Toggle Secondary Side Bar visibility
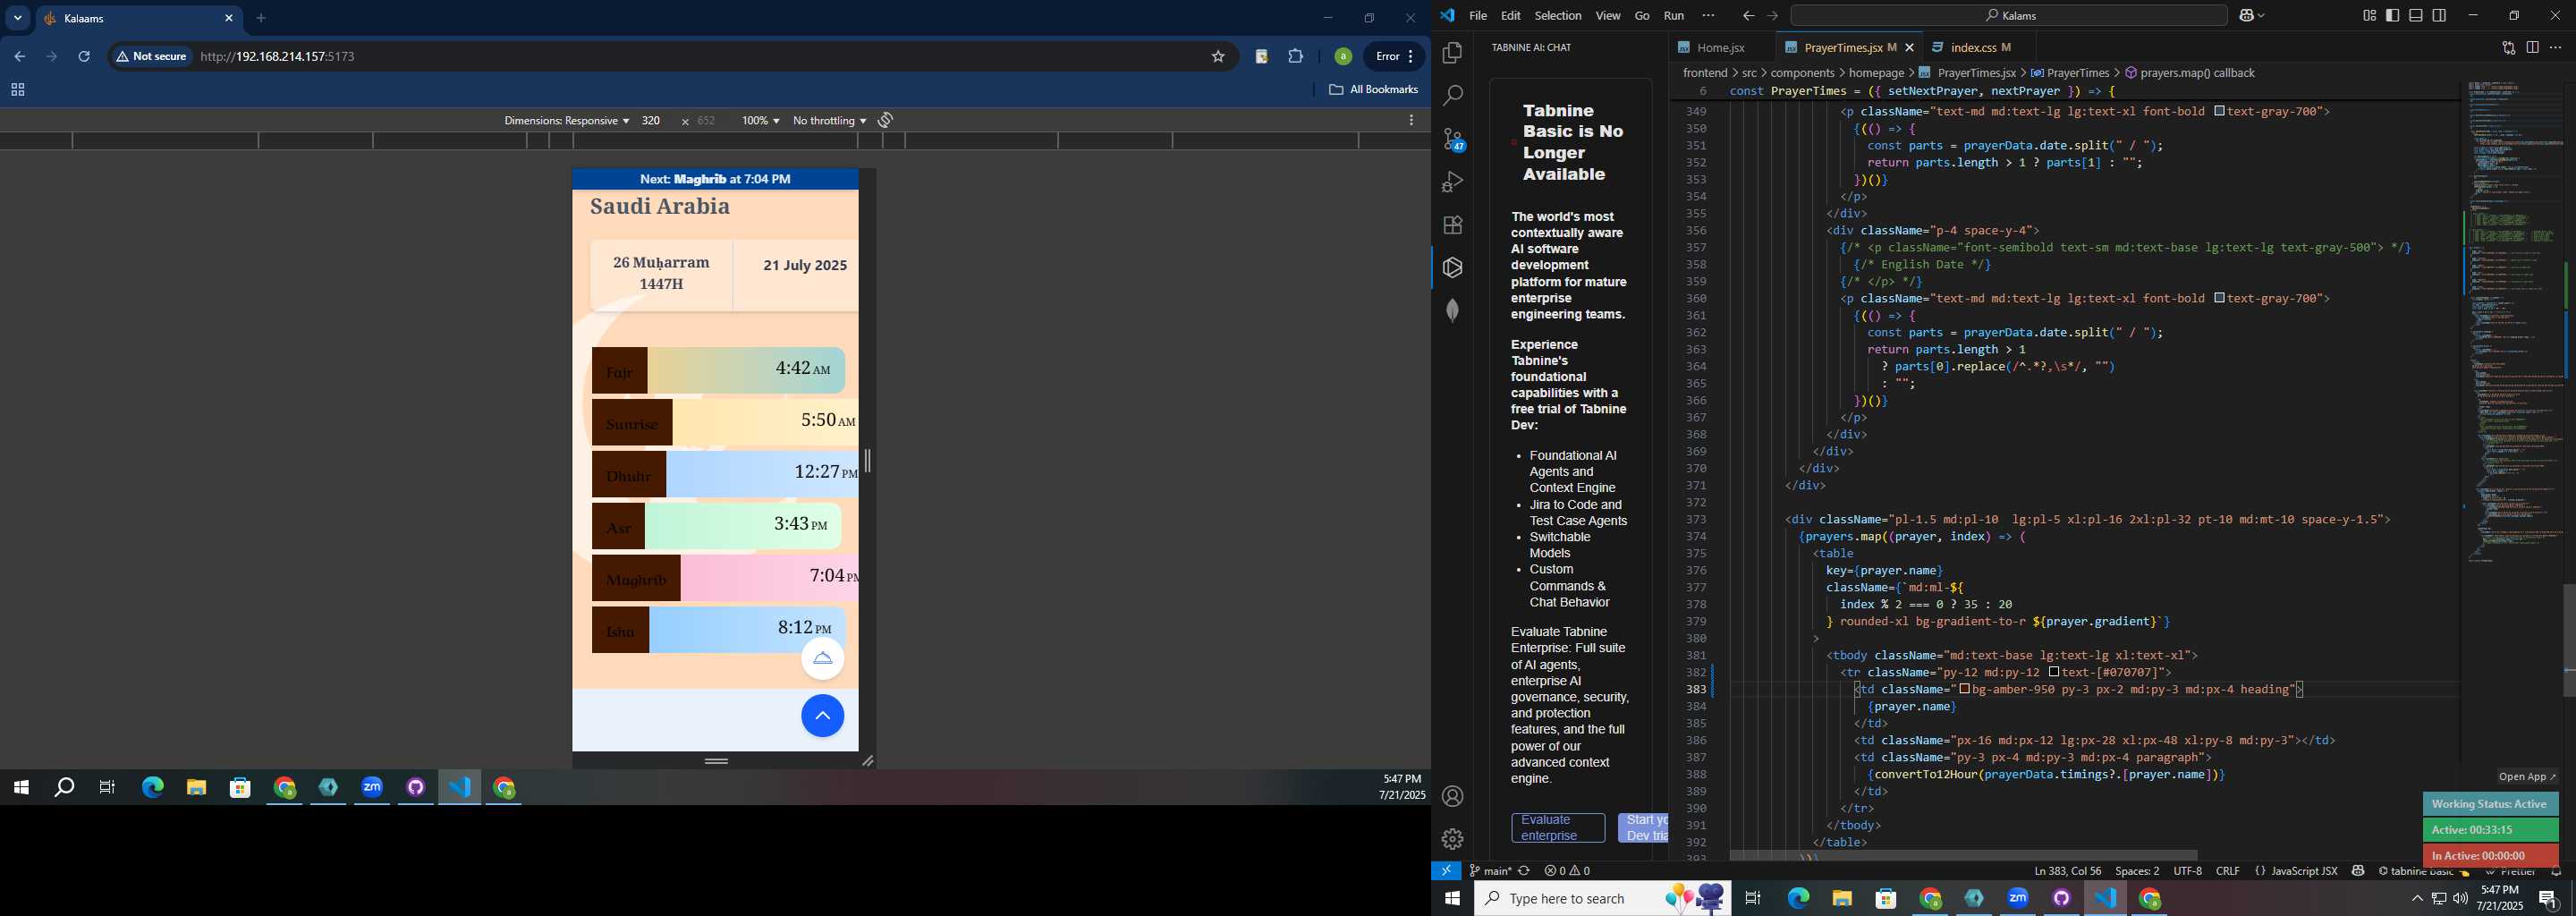Screen dimensions: 2576x916 (2440, 16)
